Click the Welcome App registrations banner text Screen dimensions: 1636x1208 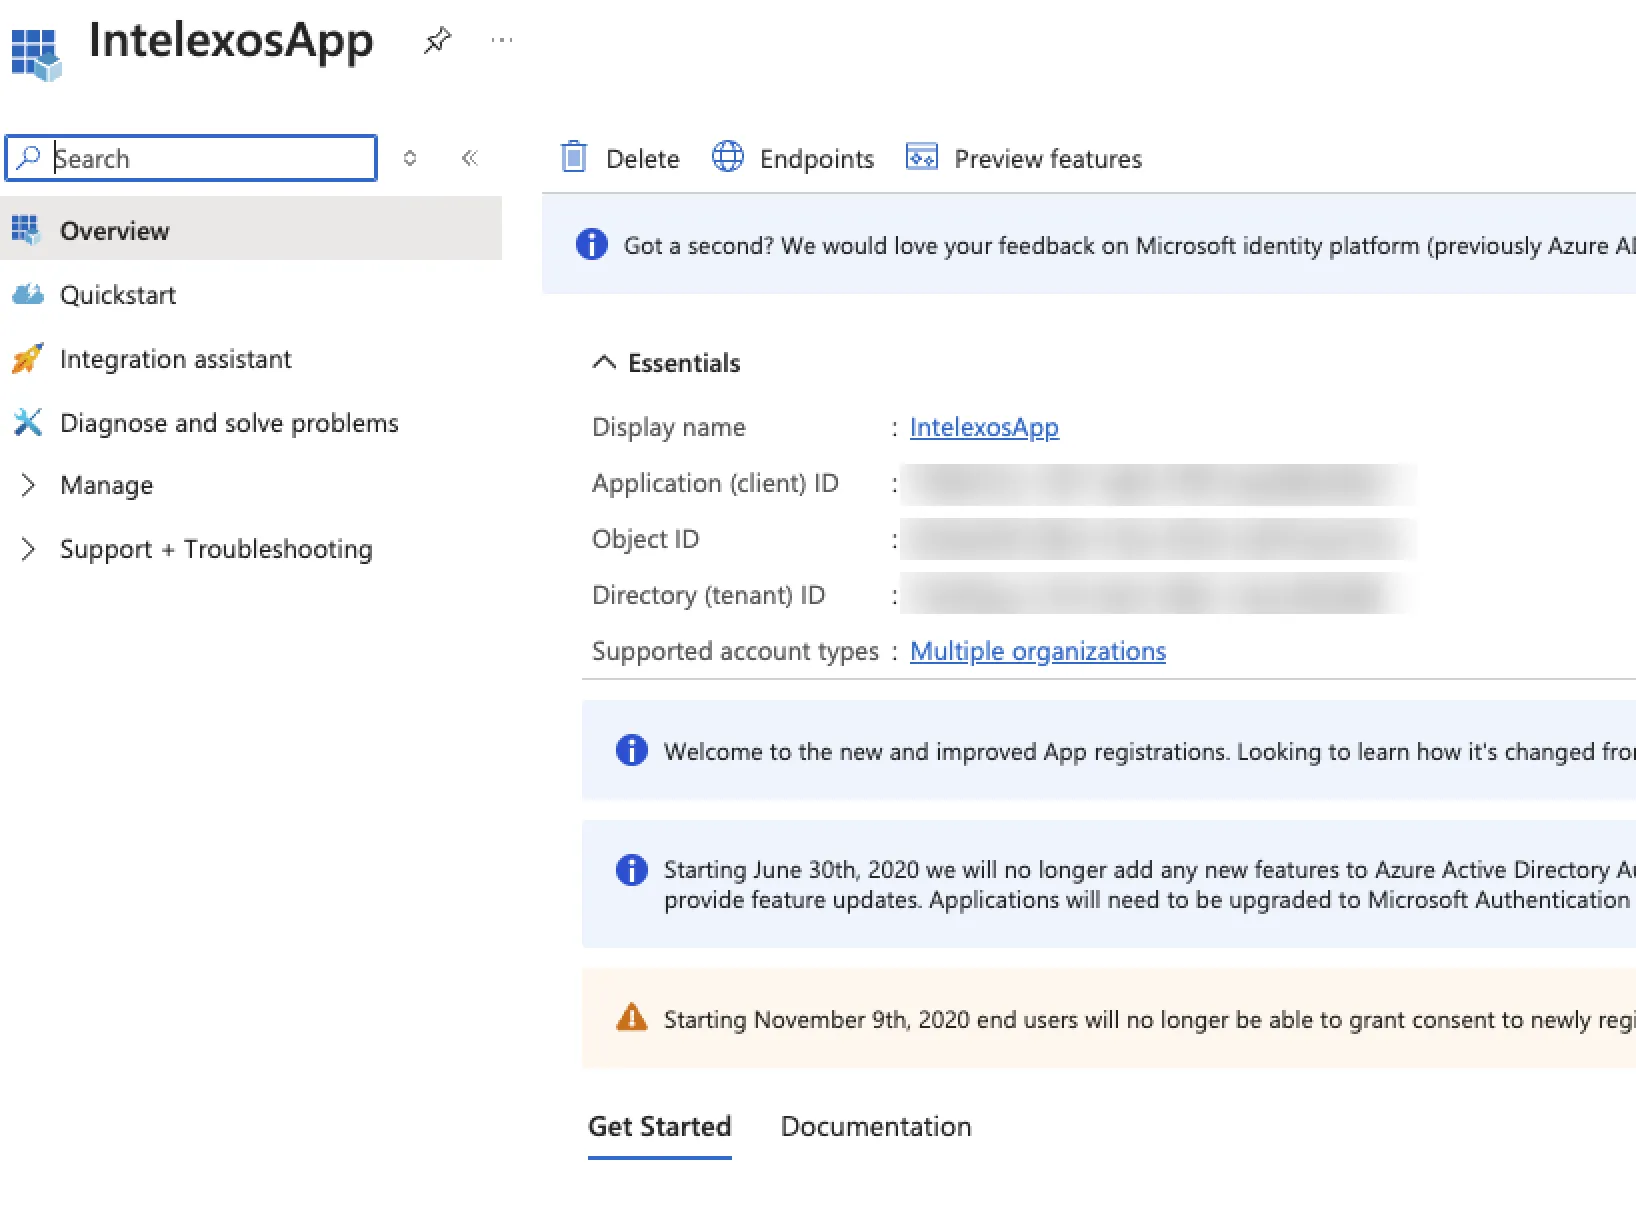[x=1150, y=751]
